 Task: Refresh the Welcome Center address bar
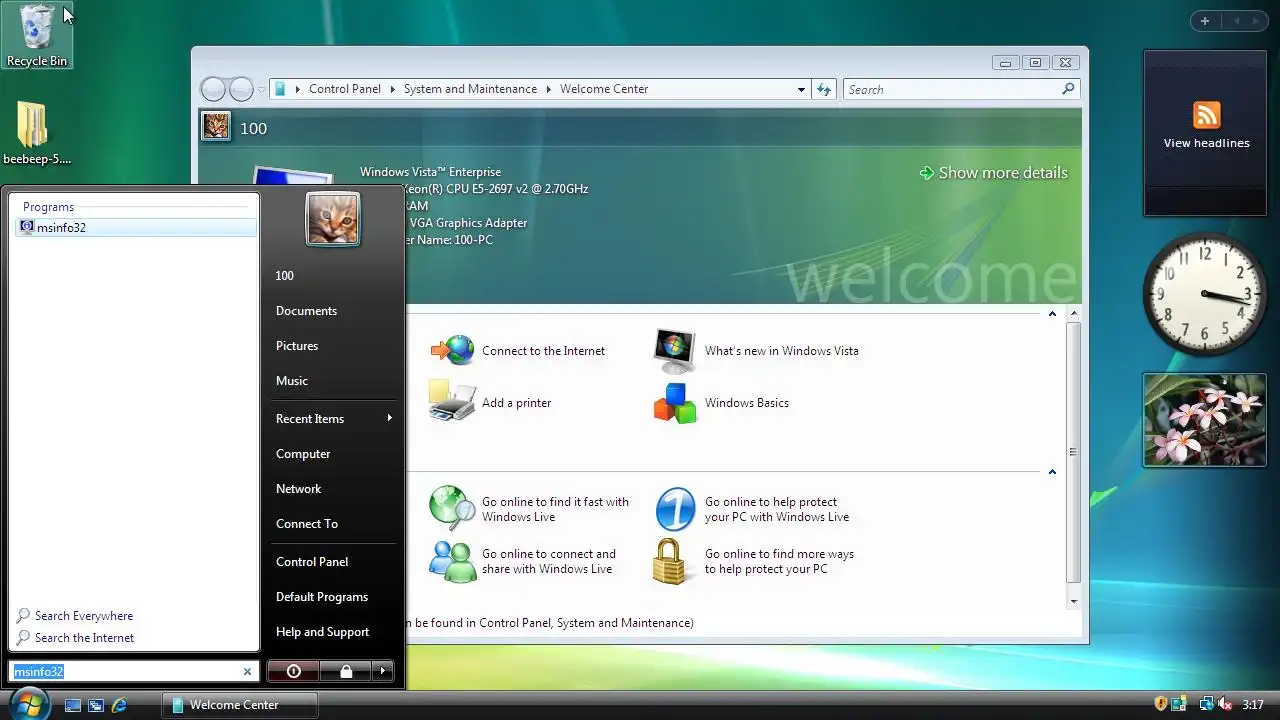[x=823, y=89]
